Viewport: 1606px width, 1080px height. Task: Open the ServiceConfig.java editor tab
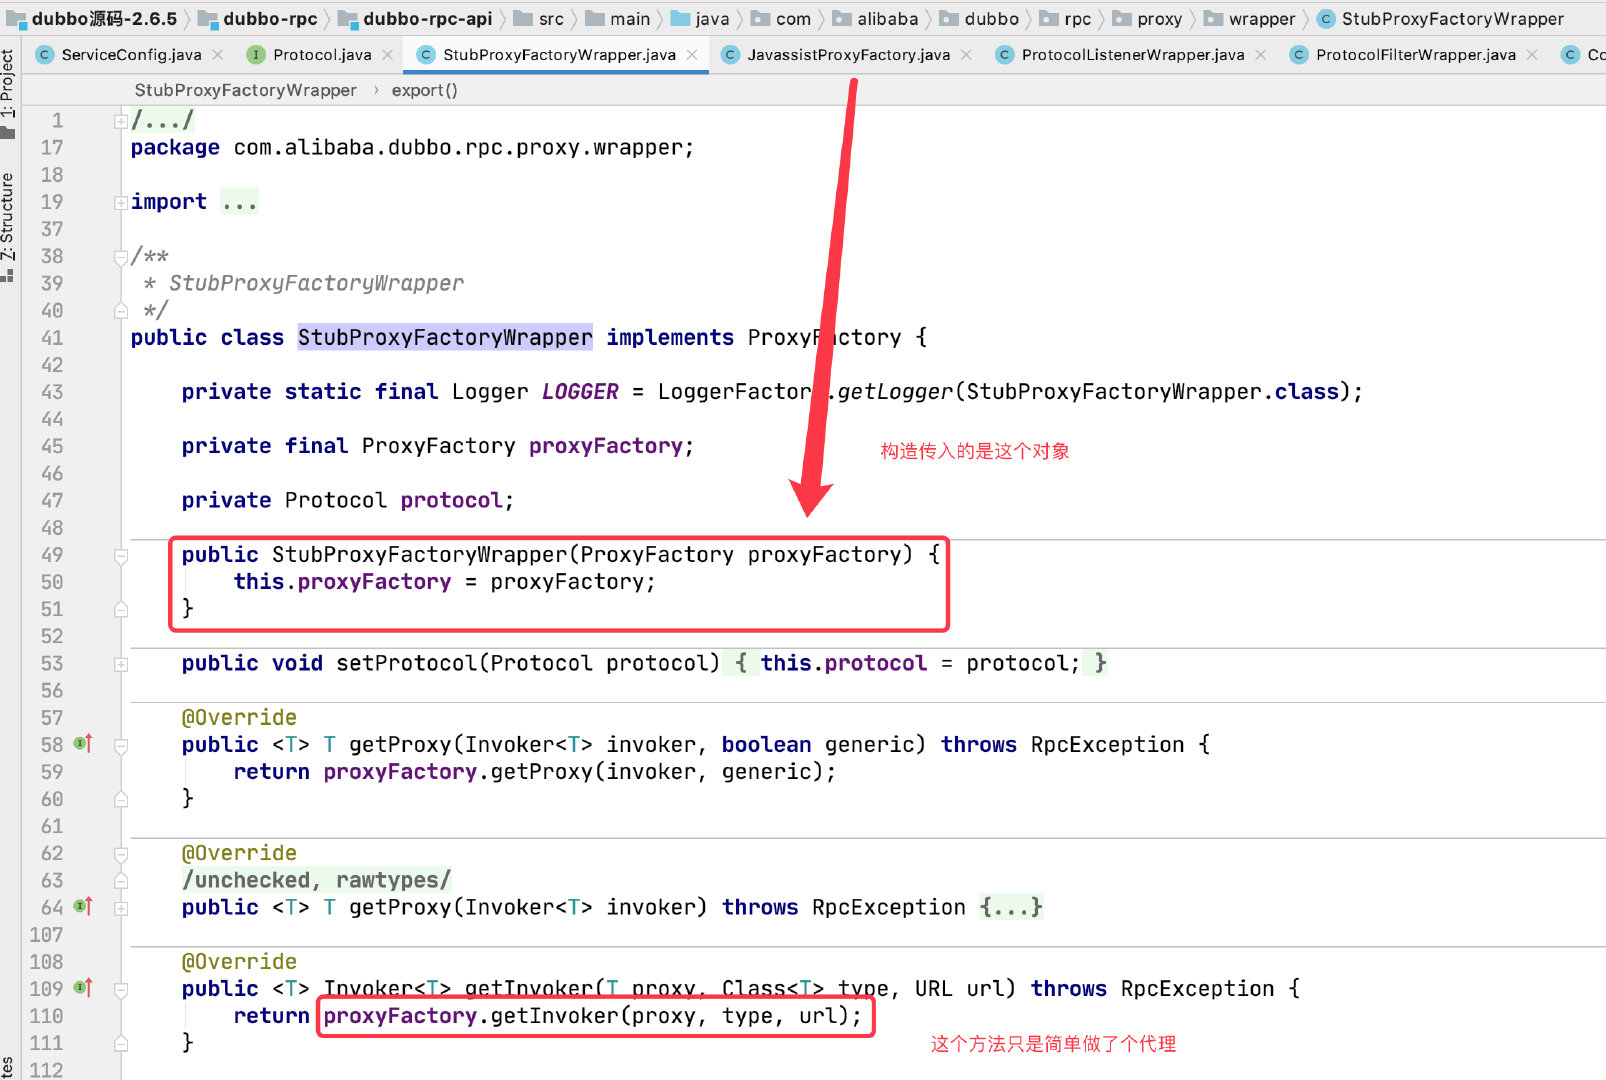[x=131, y=55]
